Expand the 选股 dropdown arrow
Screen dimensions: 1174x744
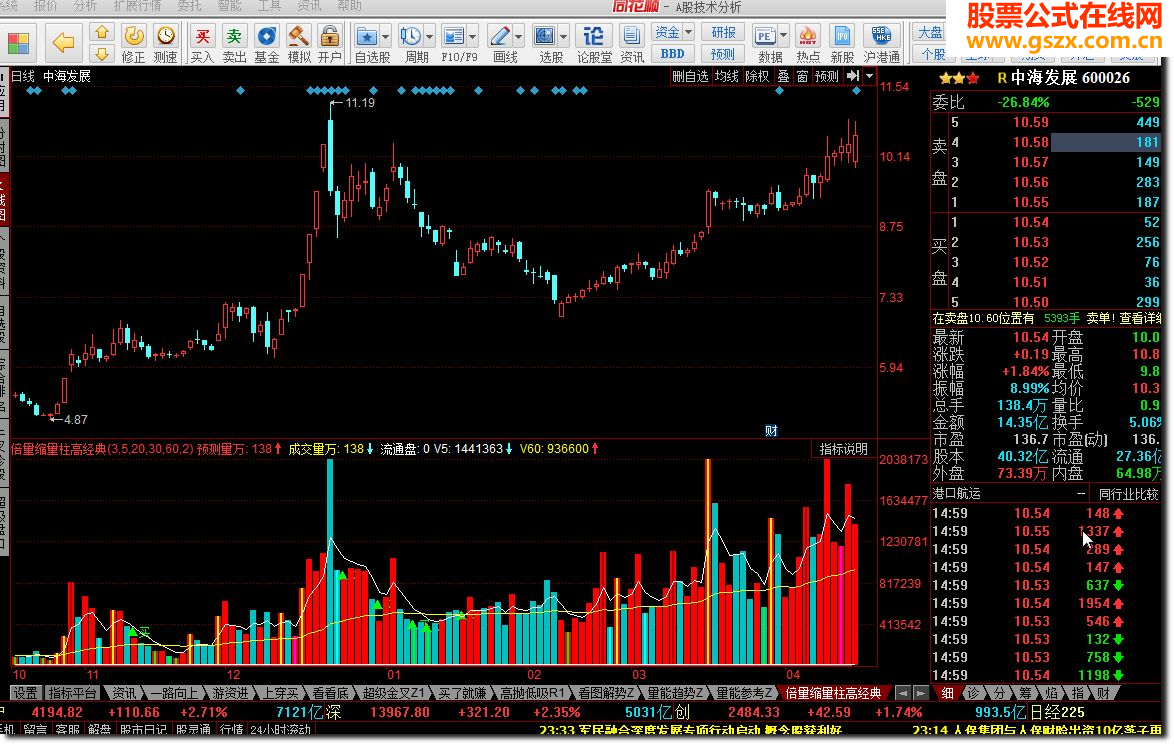tap(563, 36)
